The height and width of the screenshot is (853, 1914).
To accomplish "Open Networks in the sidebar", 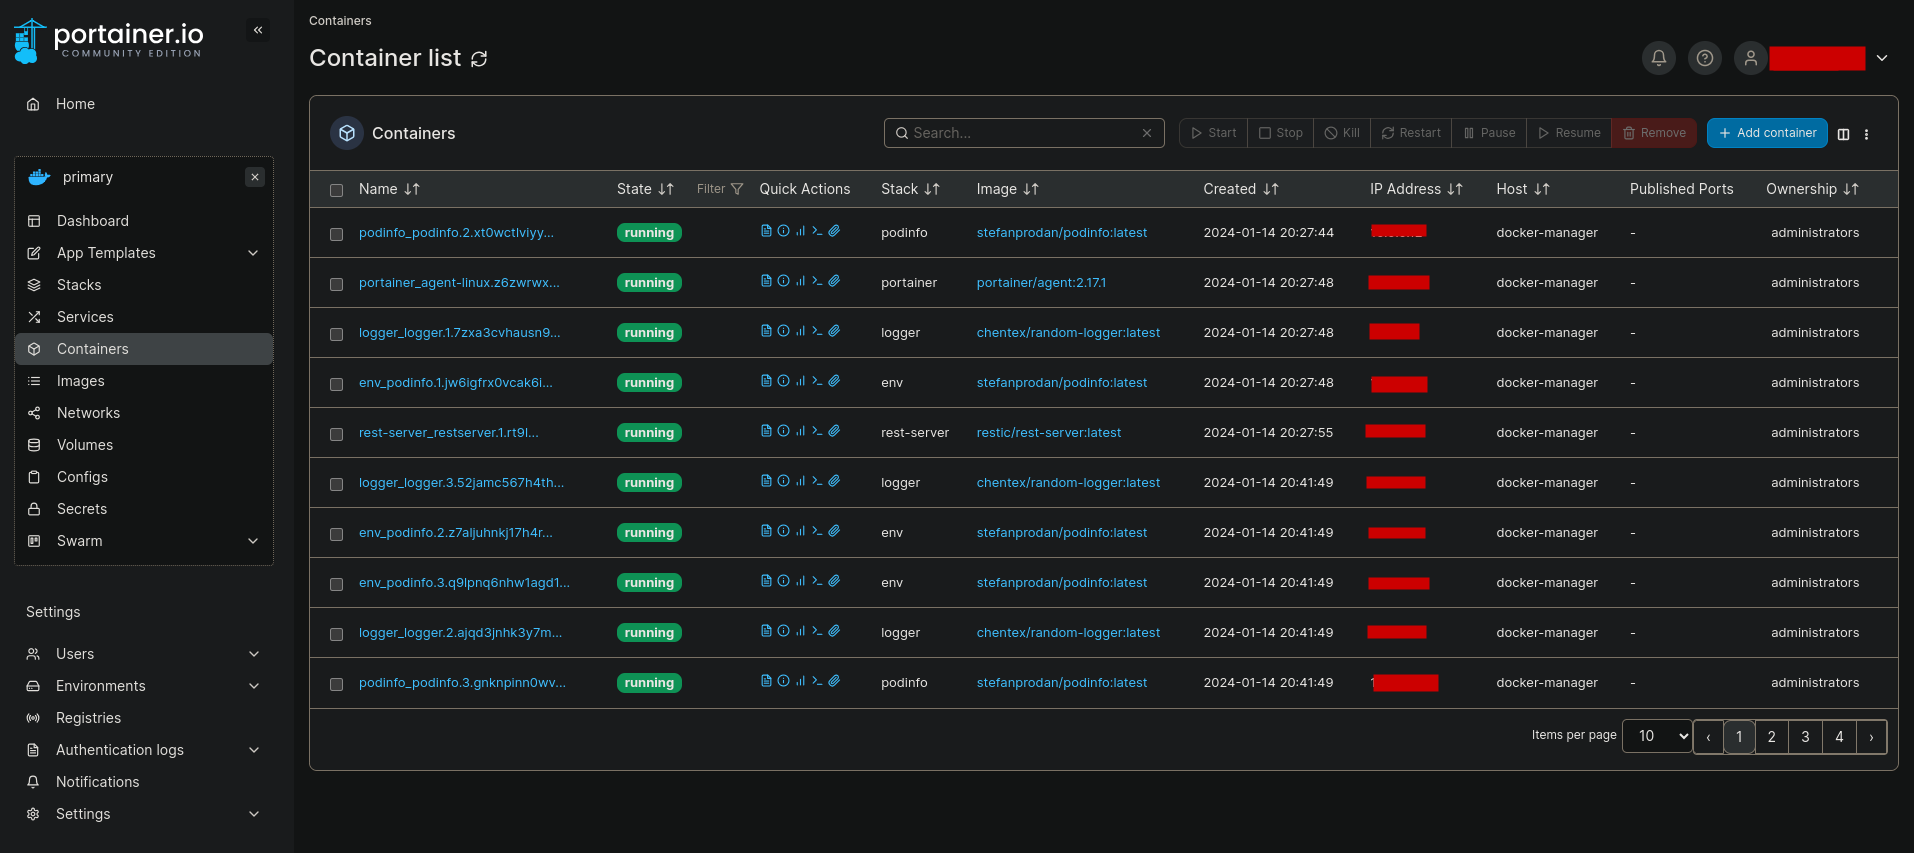I will (88, 413).
